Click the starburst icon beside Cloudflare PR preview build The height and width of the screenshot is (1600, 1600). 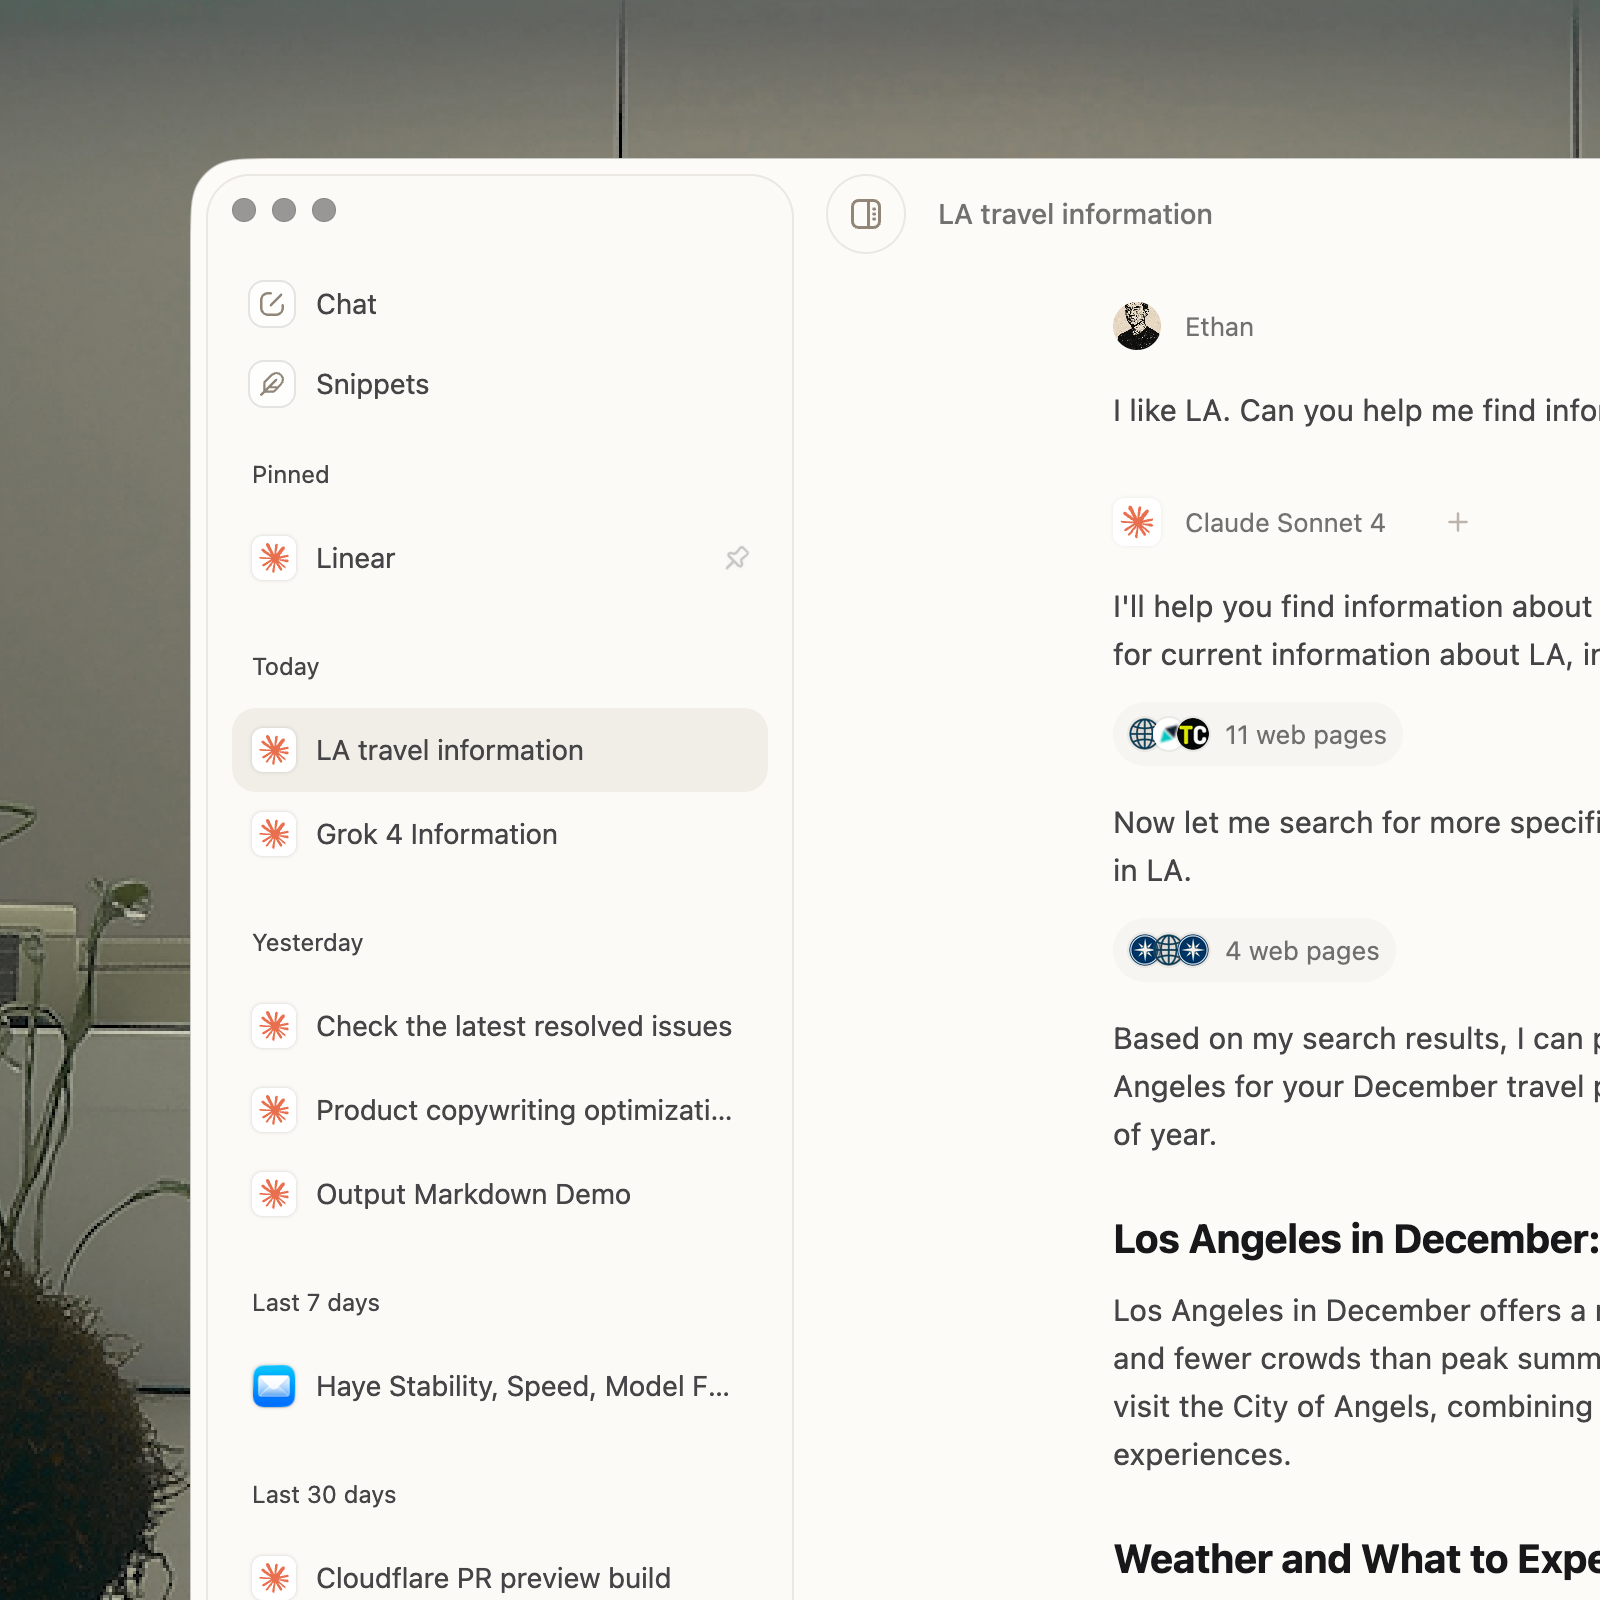coord(274,1578)
